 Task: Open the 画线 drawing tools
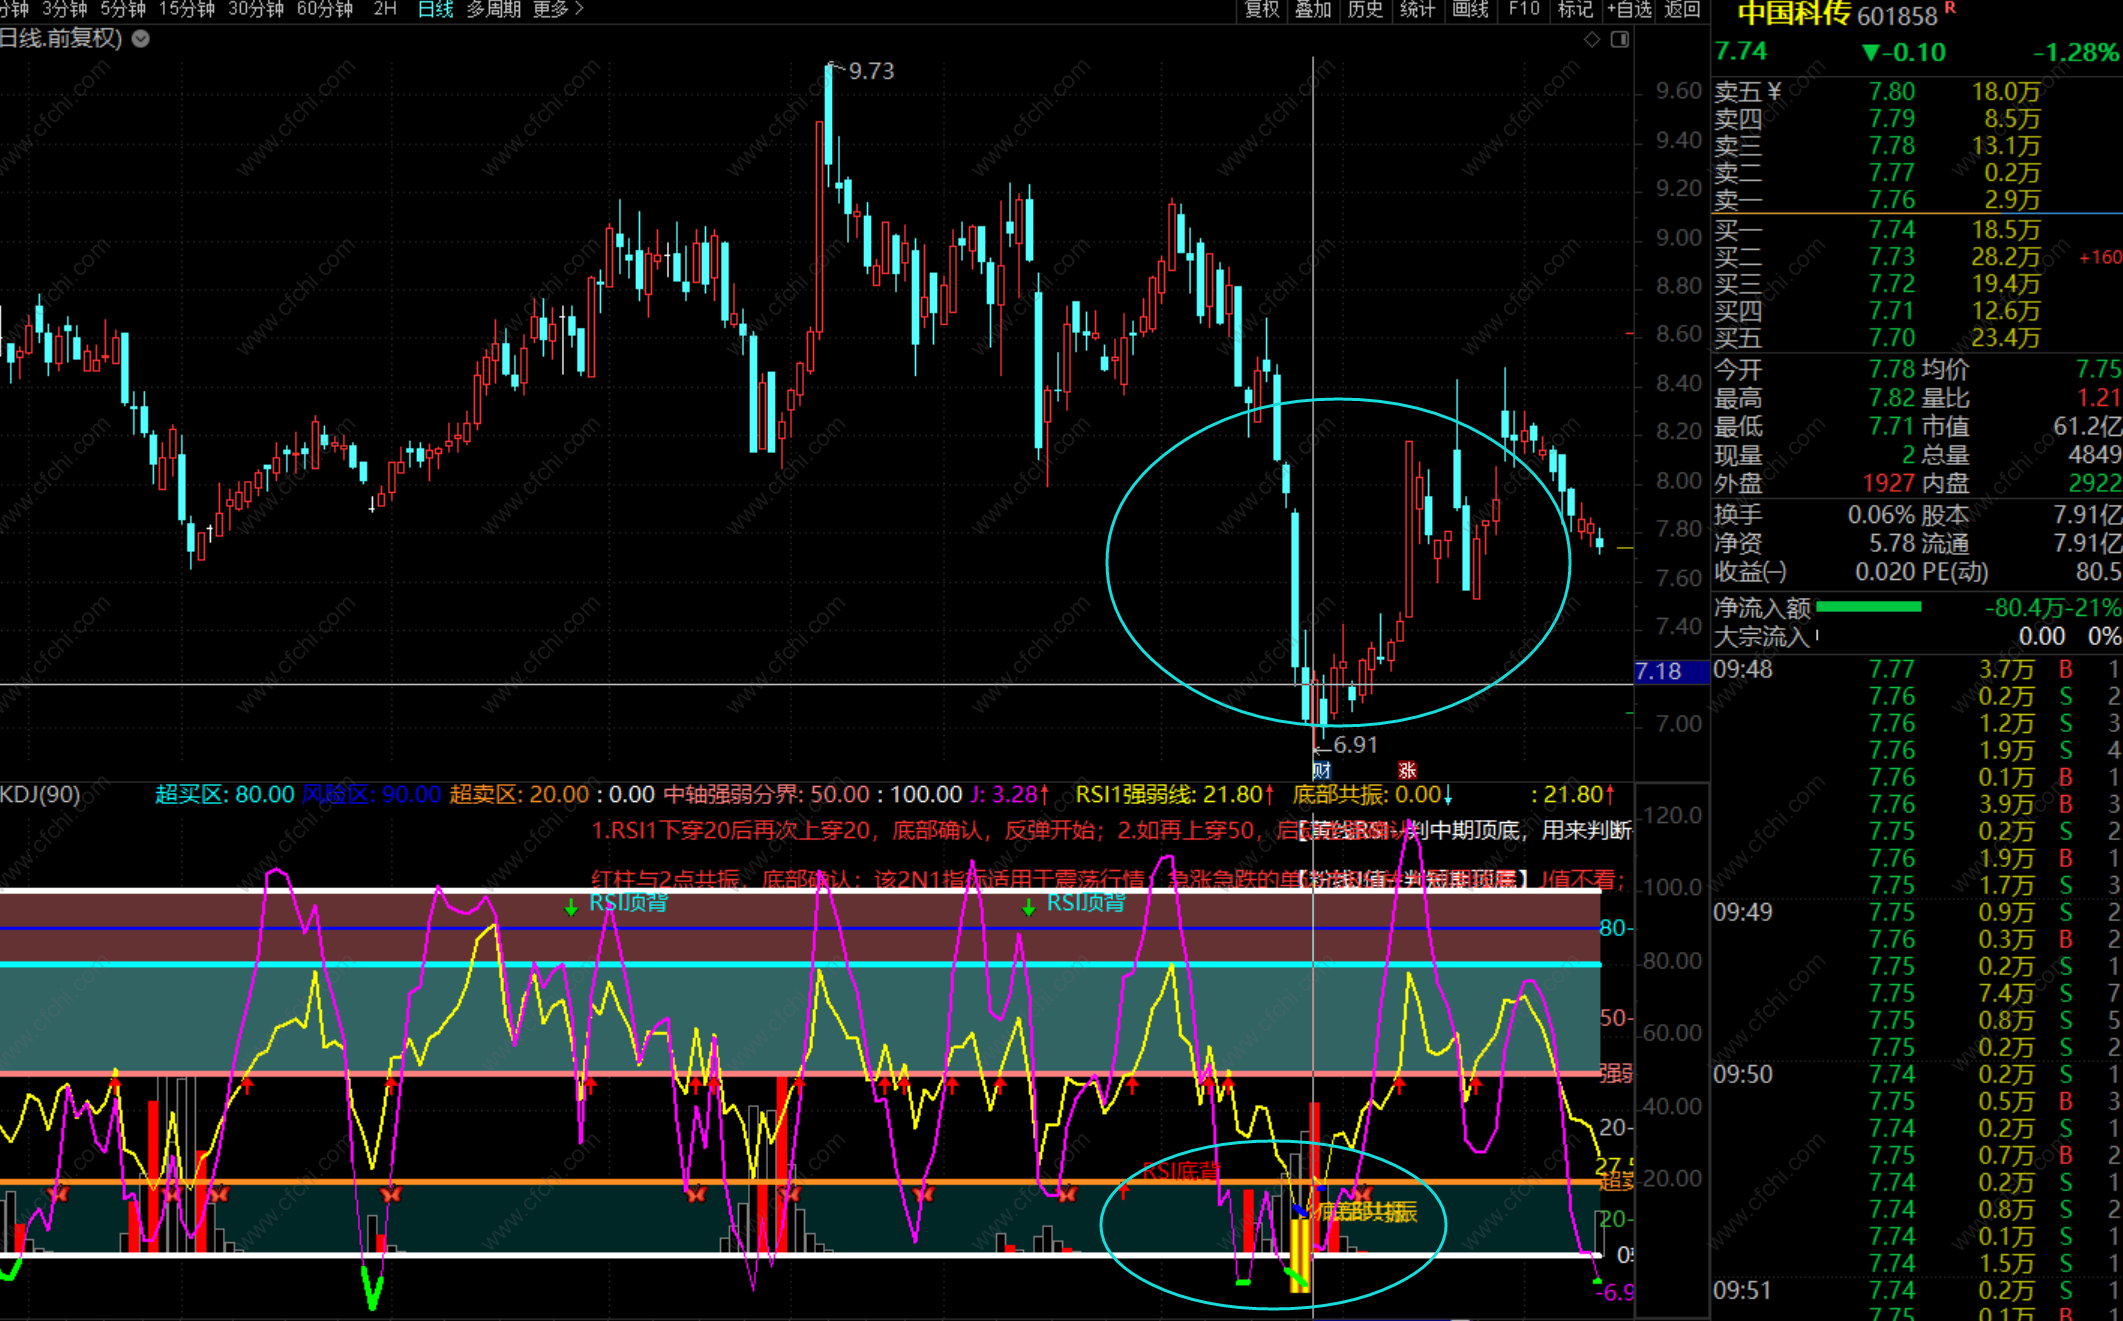tap(1470, 10)
